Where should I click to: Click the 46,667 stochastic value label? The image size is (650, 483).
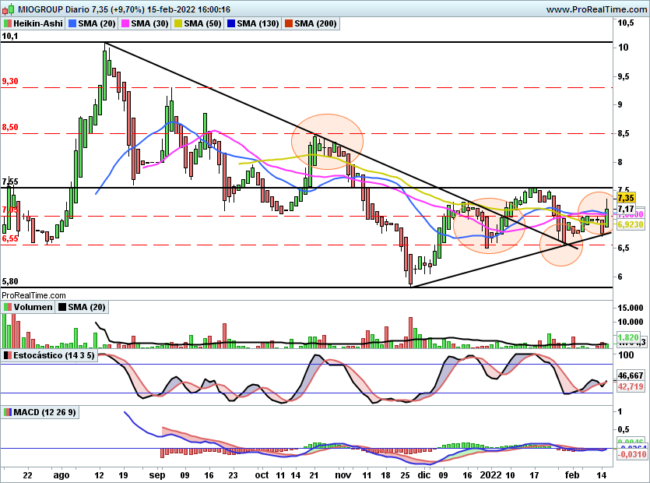point(631,376)
